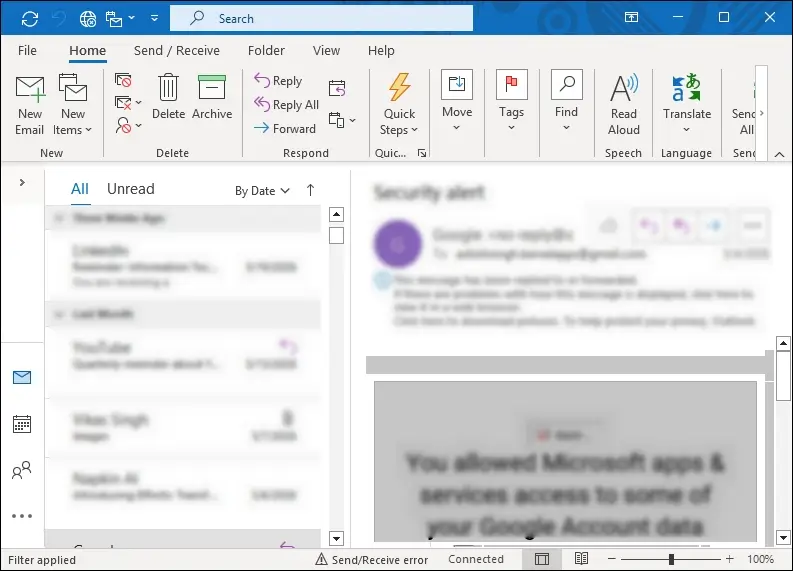Image resolution: width=793 pixels, height=571 pixels.
Task: Filter the list by Unread
Action: pyautogui.click(x=130, y=189)
